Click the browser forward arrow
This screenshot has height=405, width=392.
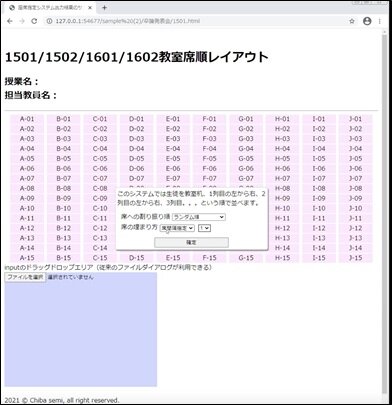[x=22, y=21]
